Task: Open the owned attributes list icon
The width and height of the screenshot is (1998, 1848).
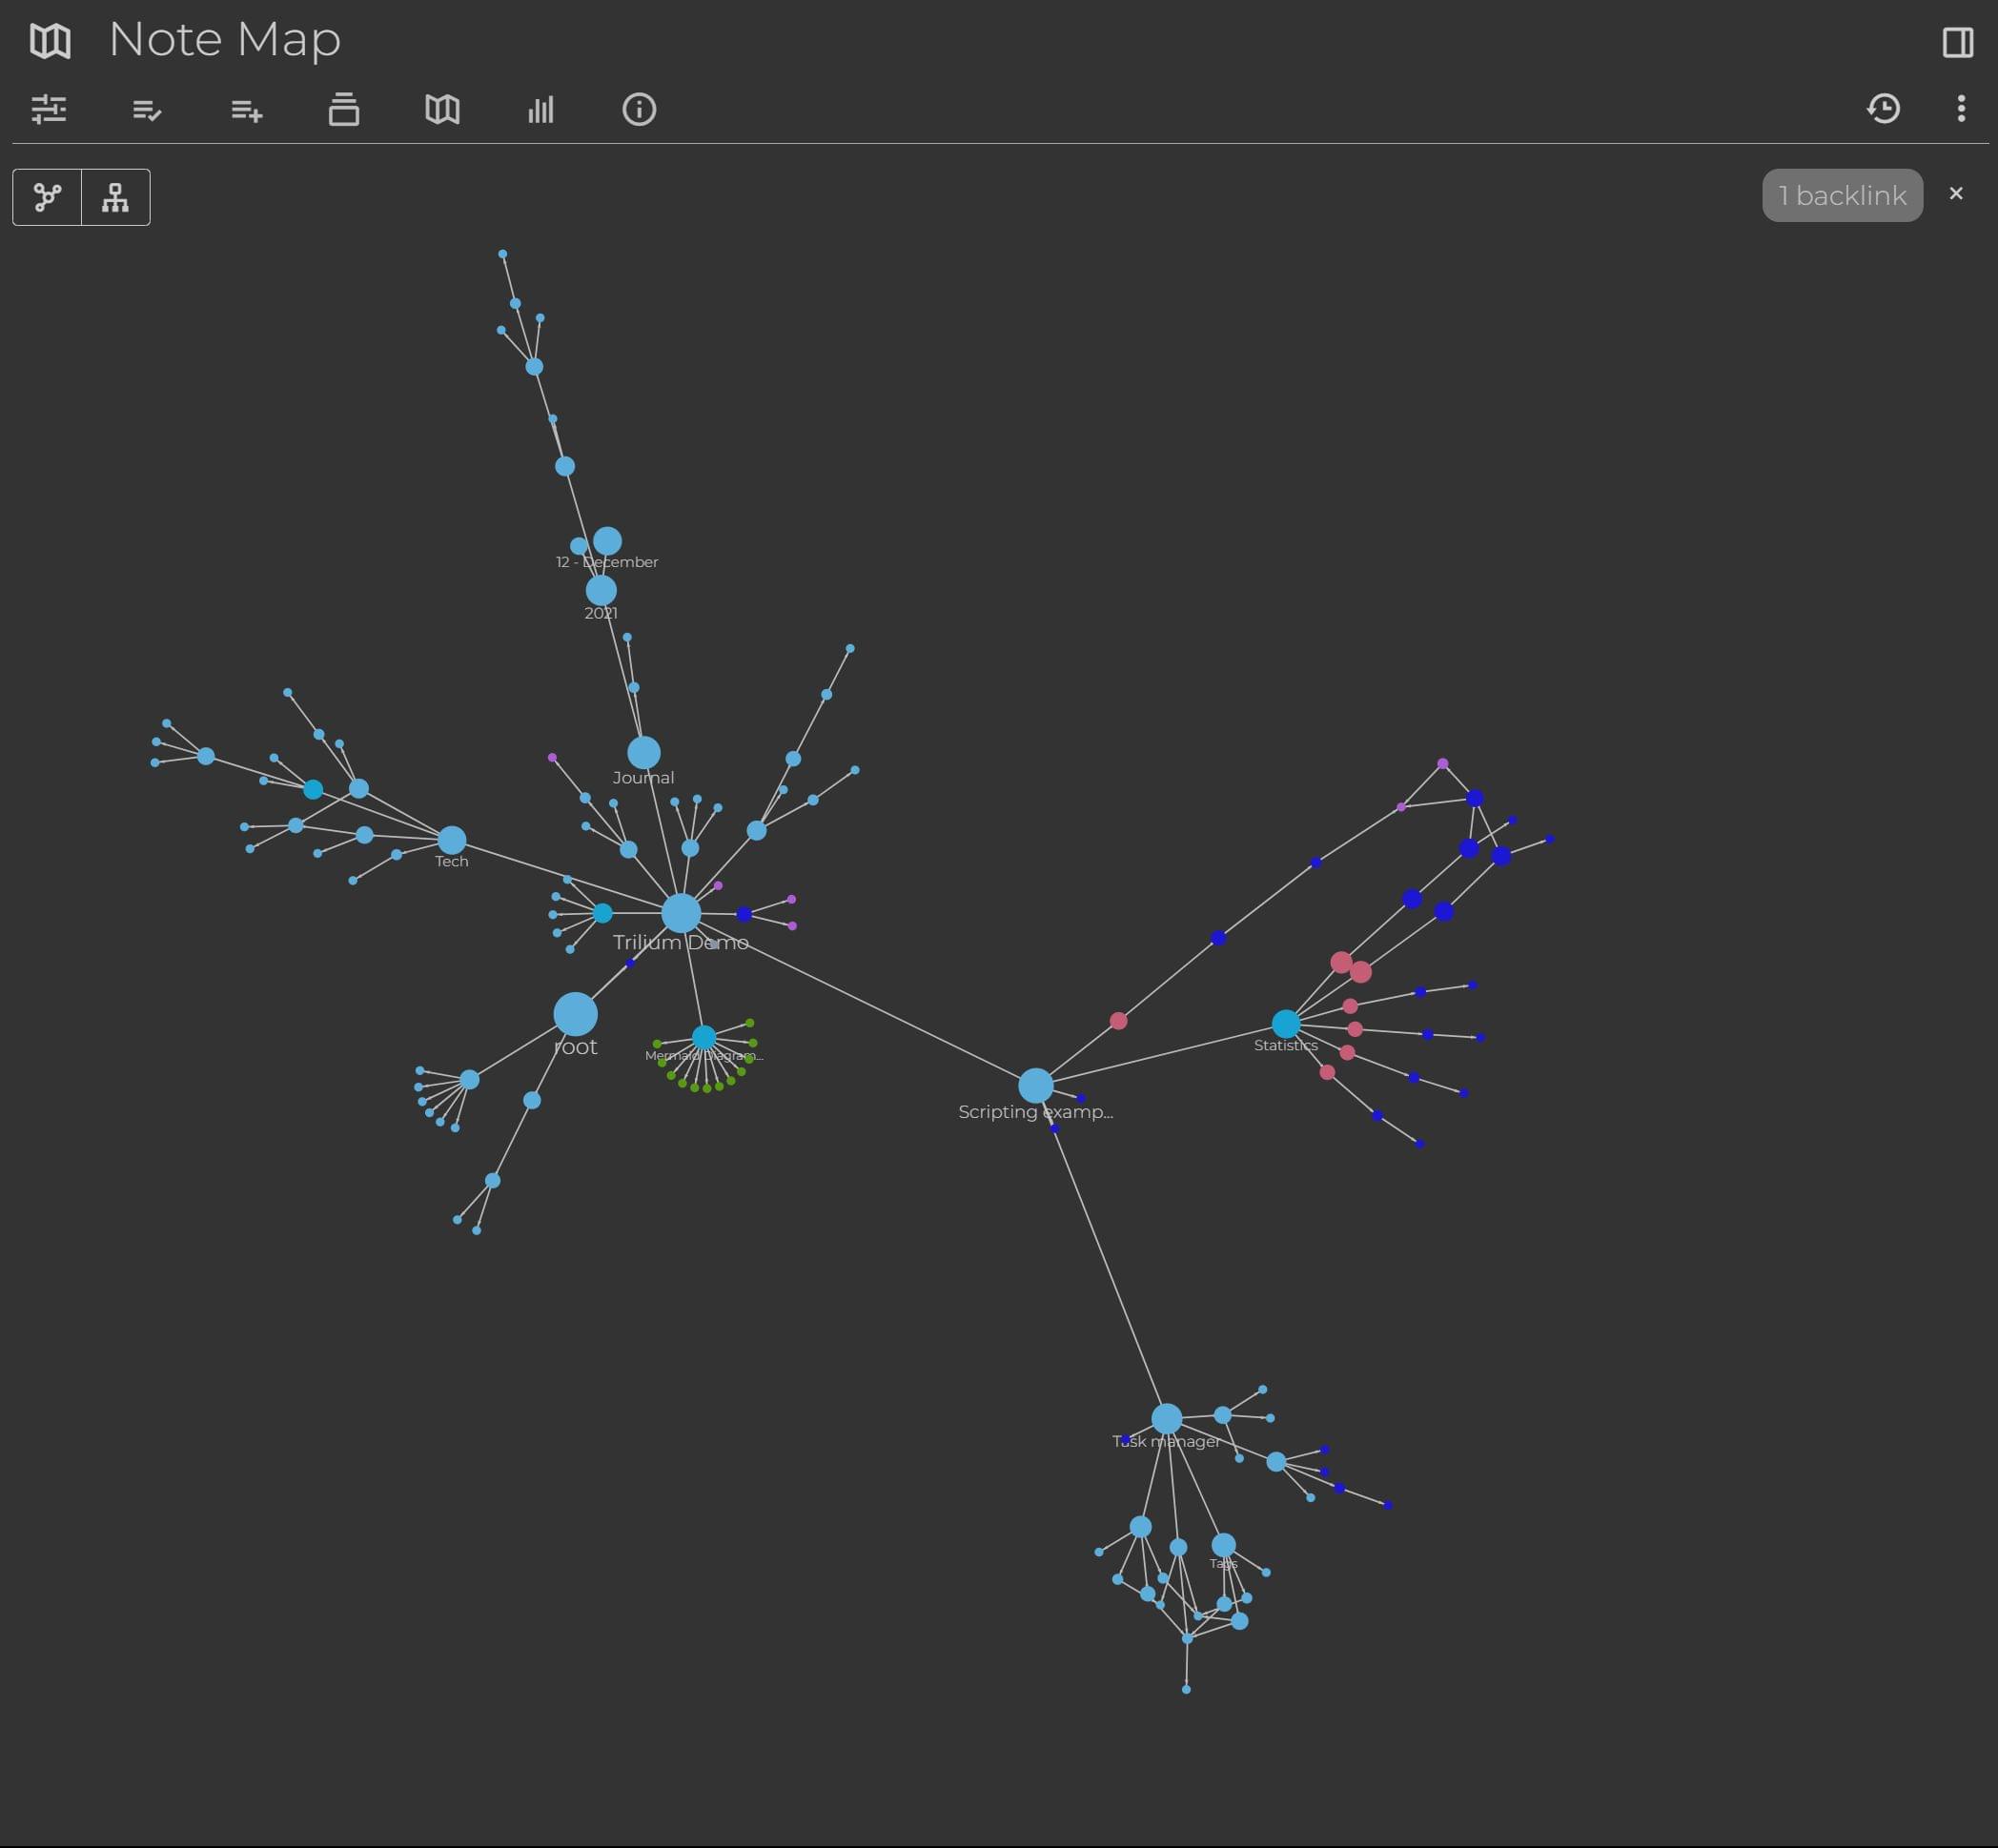Action: pyautogui.click(x=147, y=109)
